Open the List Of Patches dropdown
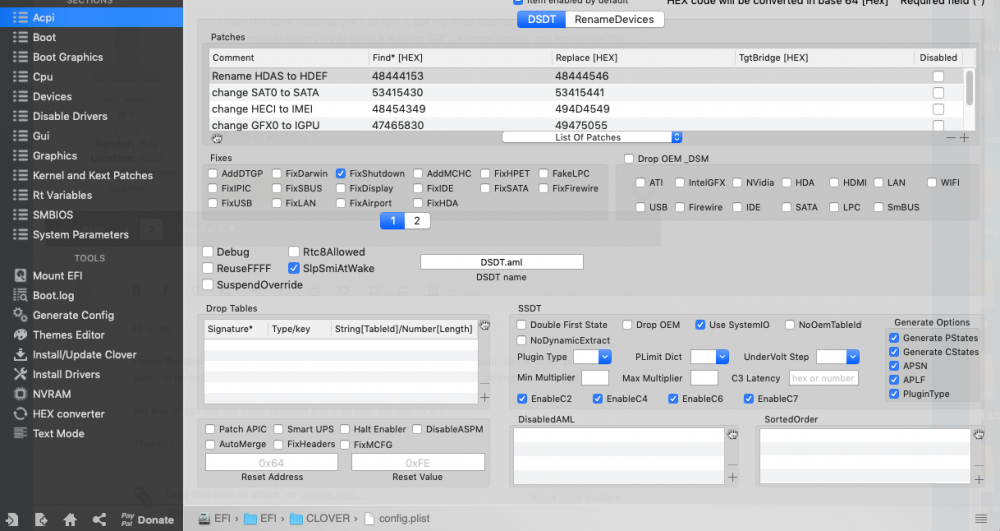This screenshot has width=1000, height=531. click(x=592, y=137)
